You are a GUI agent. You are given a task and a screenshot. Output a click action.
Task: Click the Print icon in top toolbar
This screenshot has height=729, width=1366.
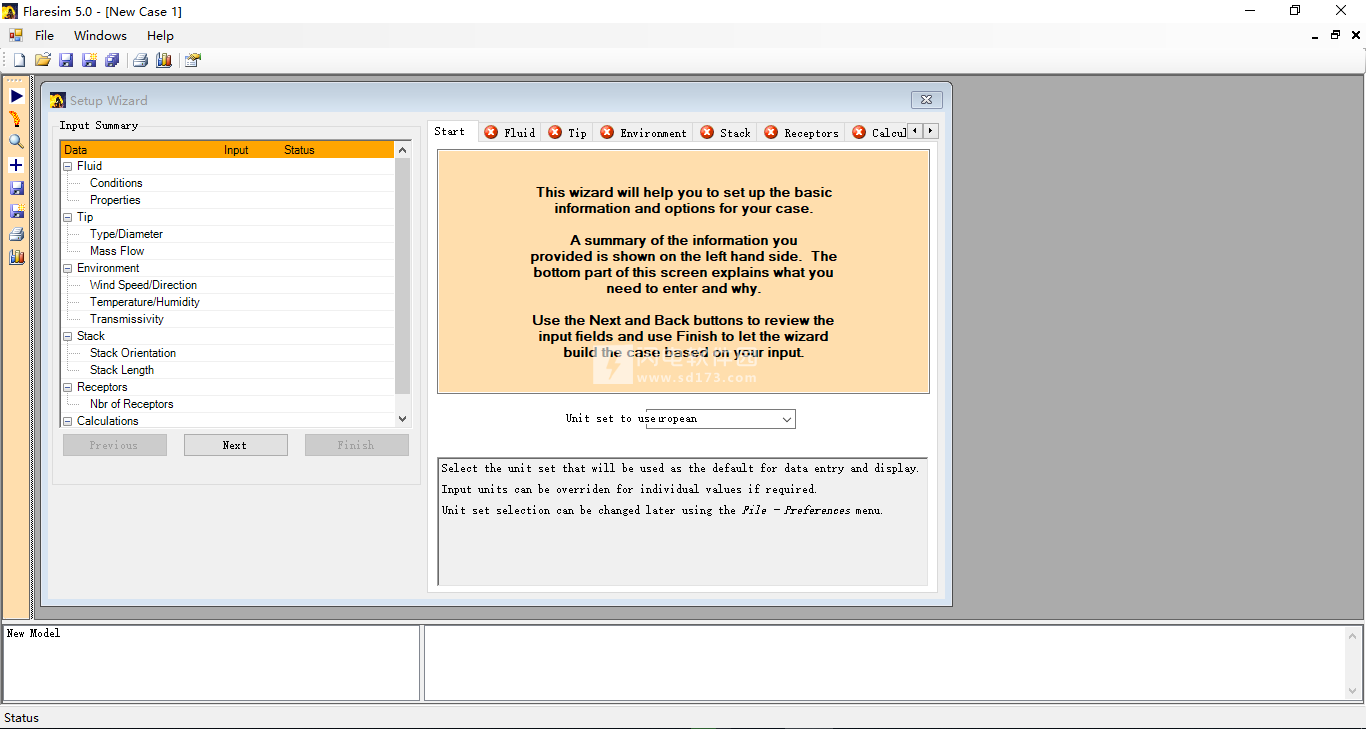[x=140, y=60]
